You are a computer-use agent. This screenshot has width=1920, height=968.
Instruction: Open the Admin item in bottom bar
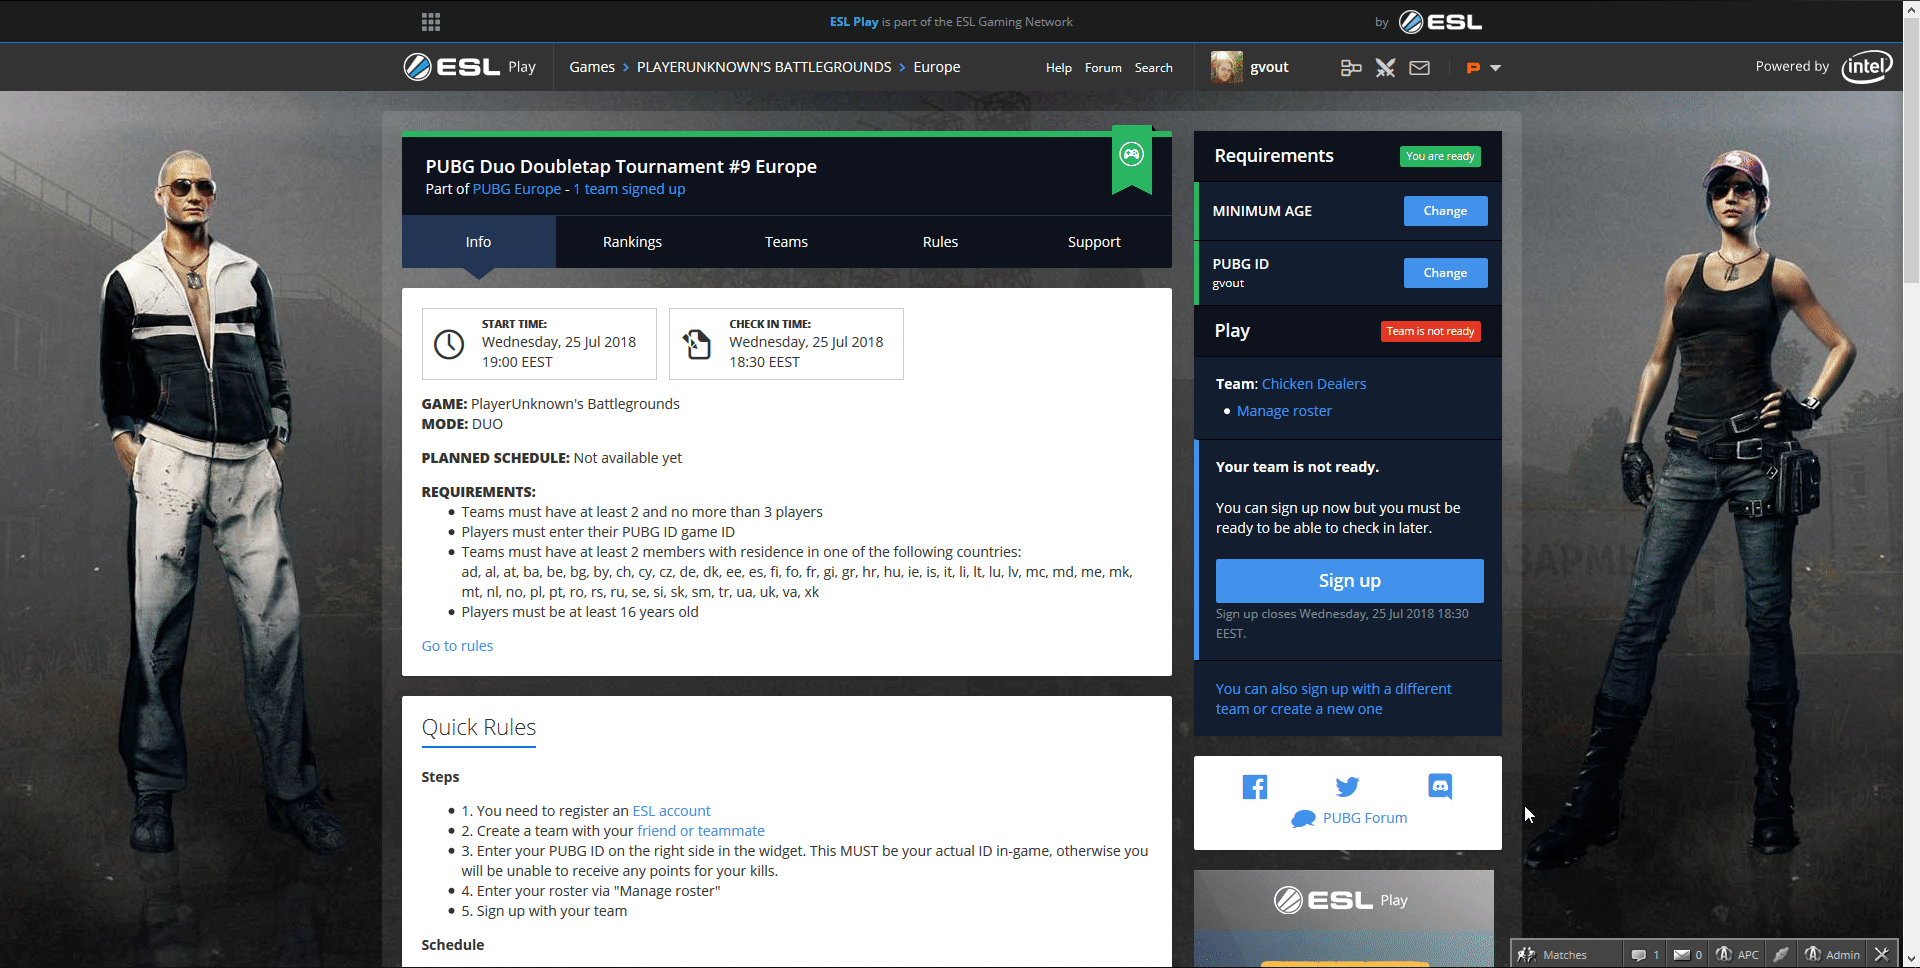point(1832,955)
